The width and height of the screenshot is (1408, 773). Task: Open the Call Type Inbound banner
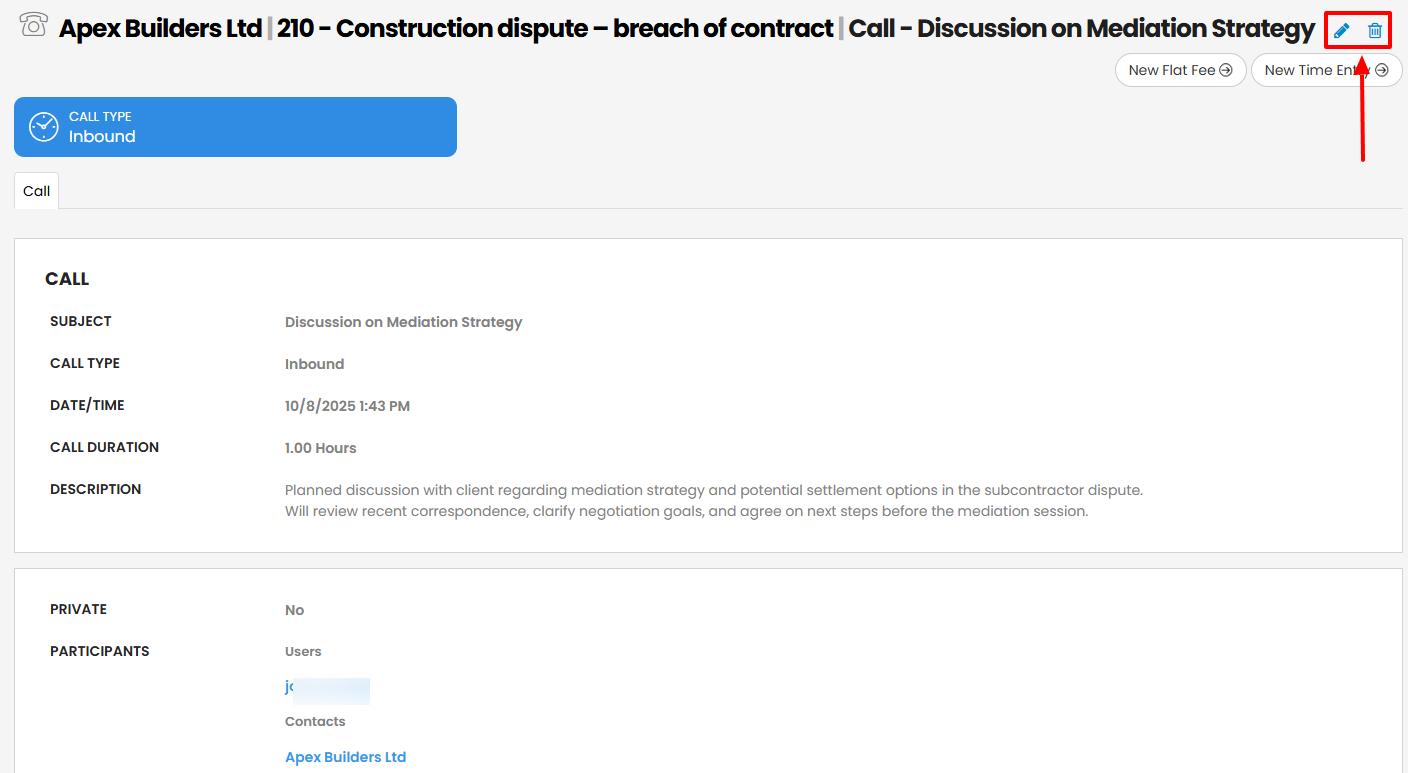235,126
